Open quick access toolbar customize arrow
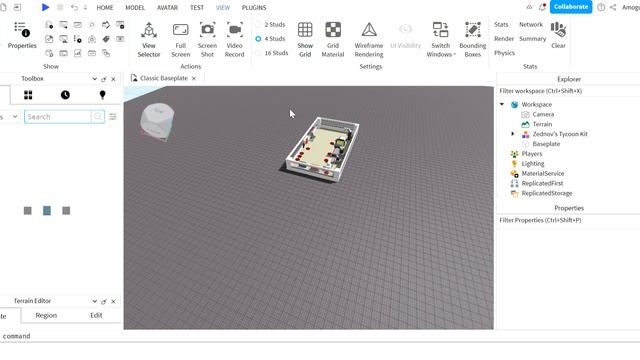Image resolution: width=640 pixels, height=360 pixels. point(85,7)
